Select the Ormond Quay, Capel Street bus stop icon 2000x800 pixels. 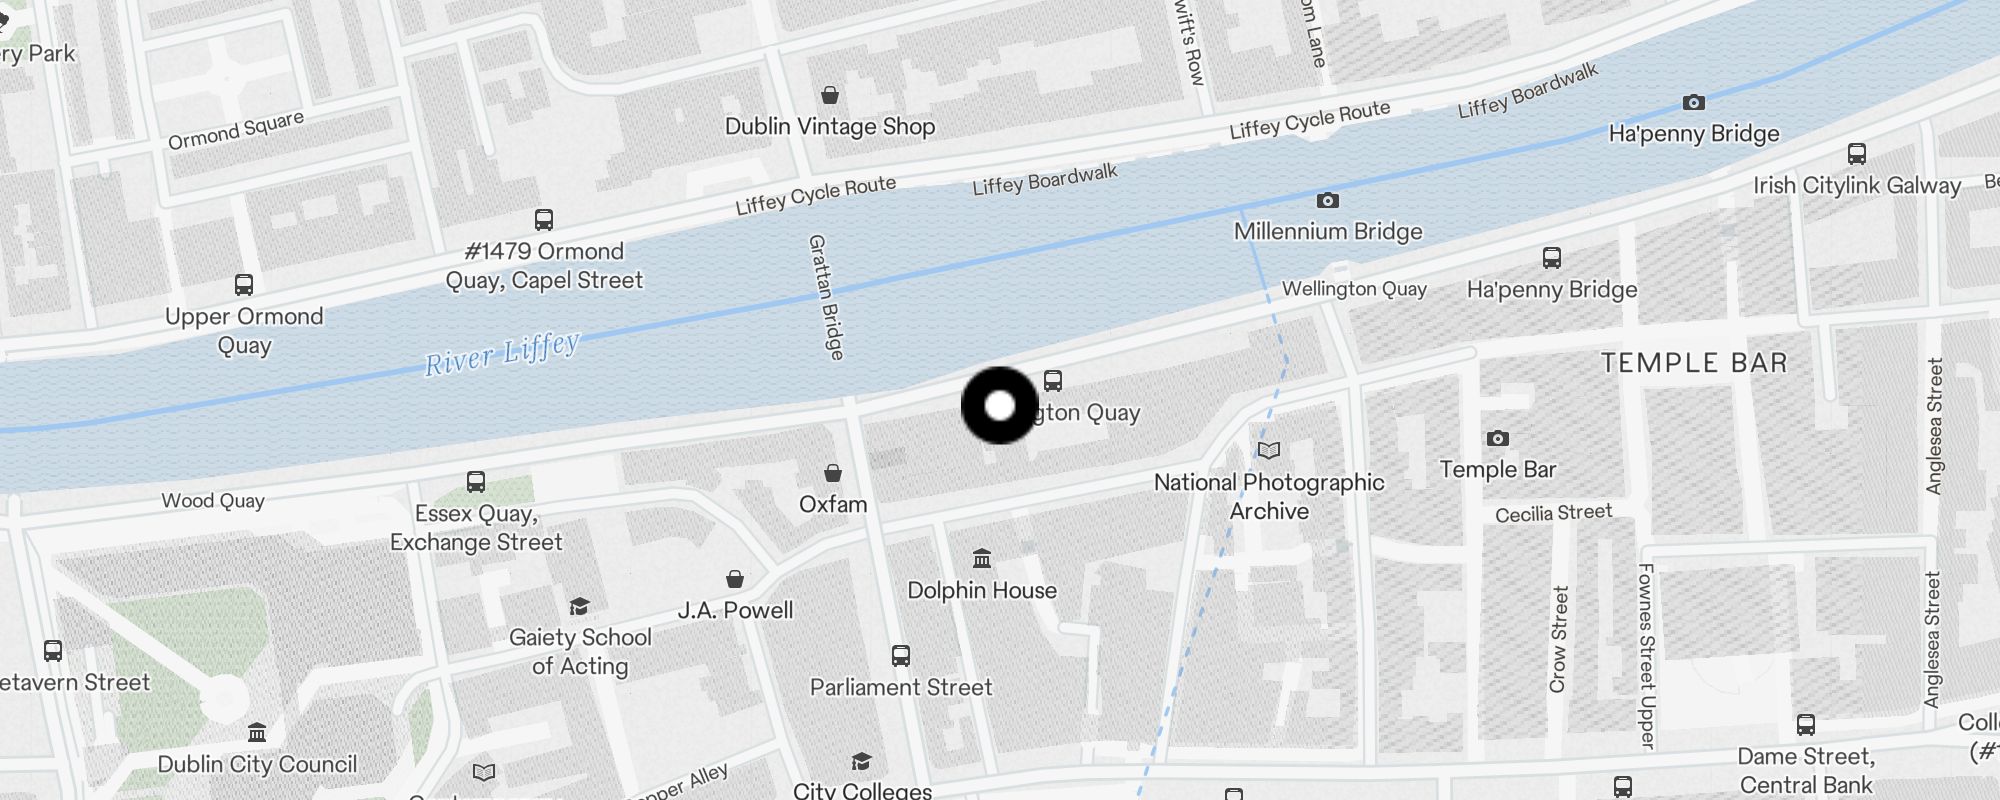tap(544, 219)
